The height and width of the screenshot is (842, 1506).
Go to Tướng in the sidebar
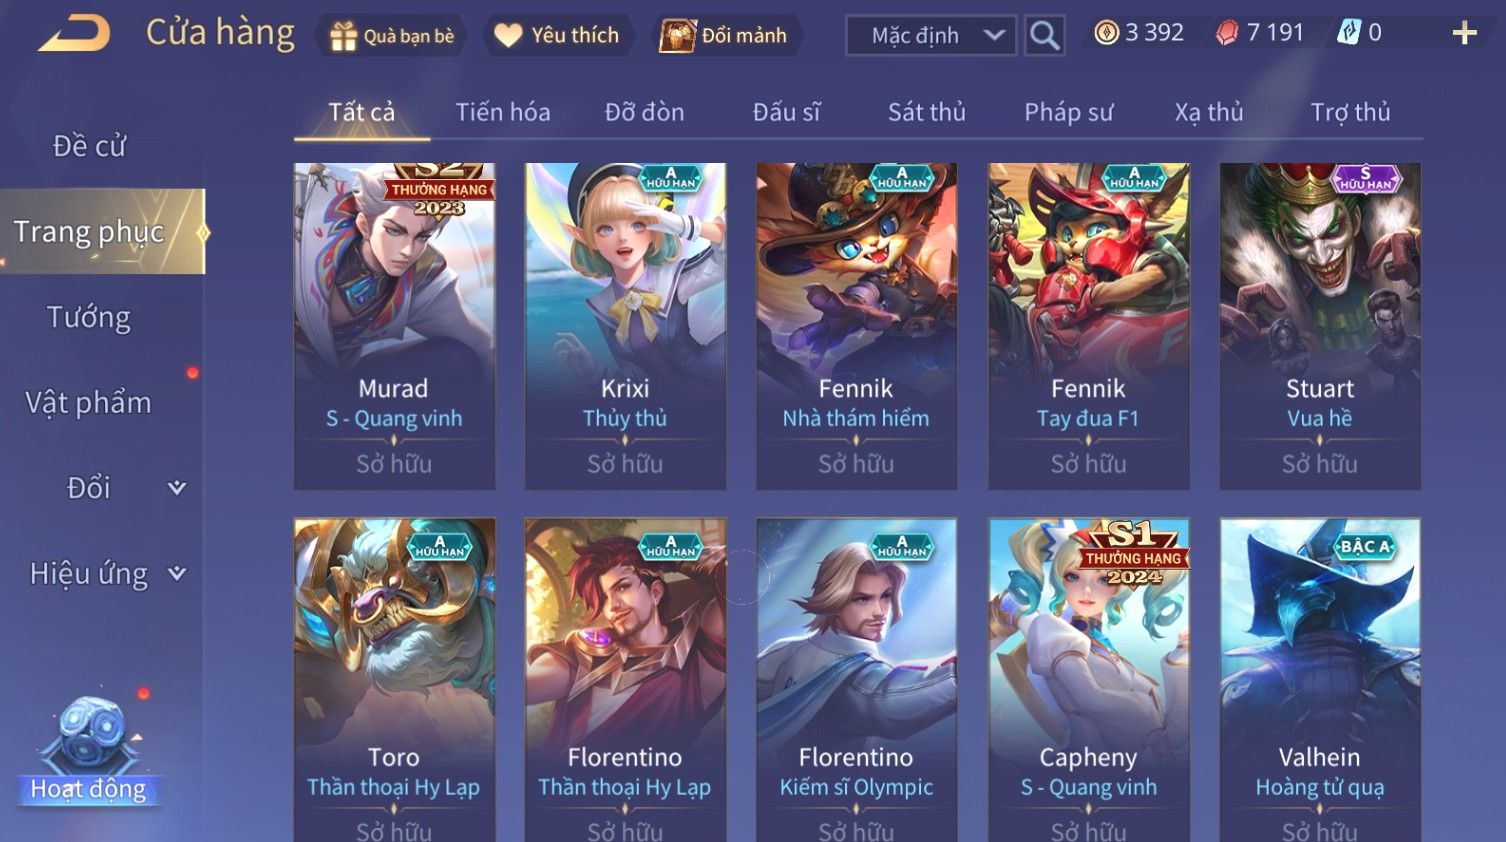[x=89, y=318]
